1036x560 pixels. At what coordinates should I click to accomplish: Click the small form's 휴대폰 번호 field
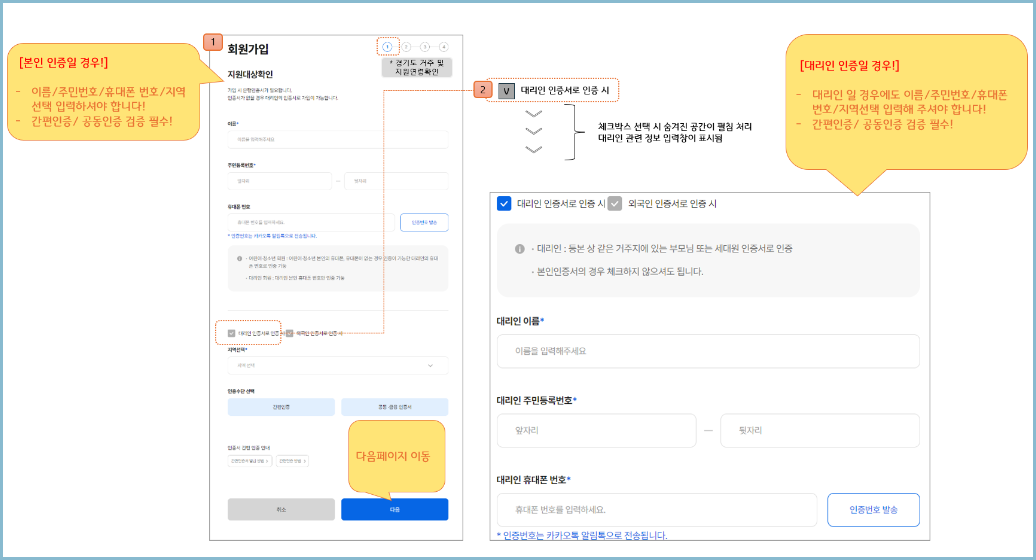(311, 223)
